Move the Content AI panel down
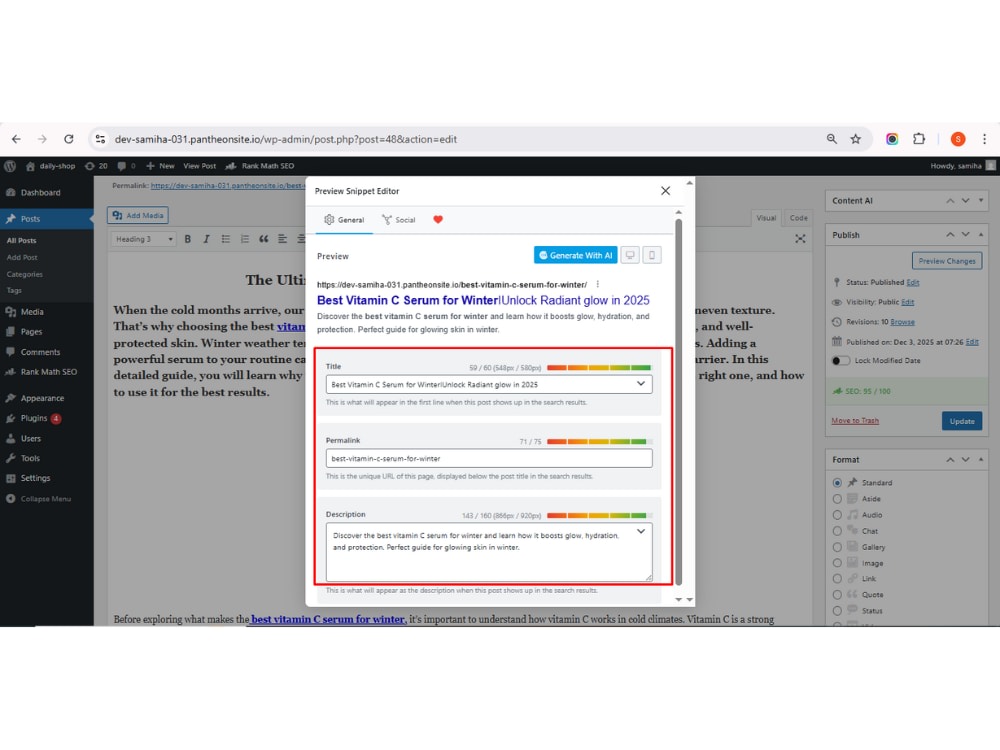 966,201
